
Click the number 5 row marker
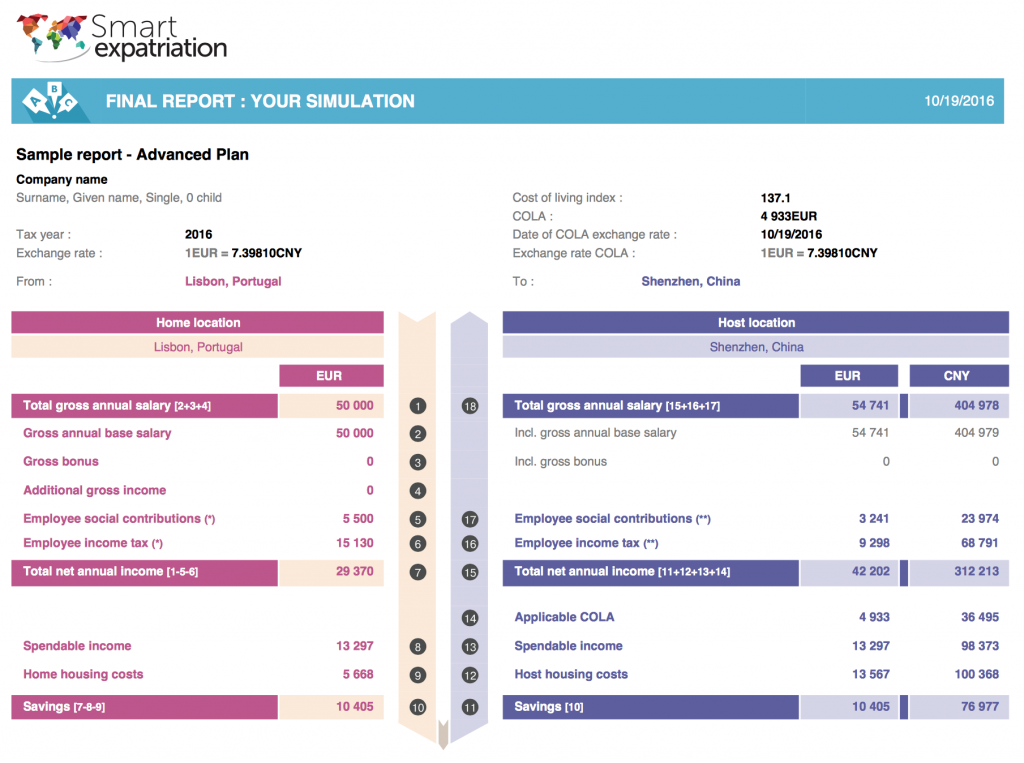(x=418, y=519)
